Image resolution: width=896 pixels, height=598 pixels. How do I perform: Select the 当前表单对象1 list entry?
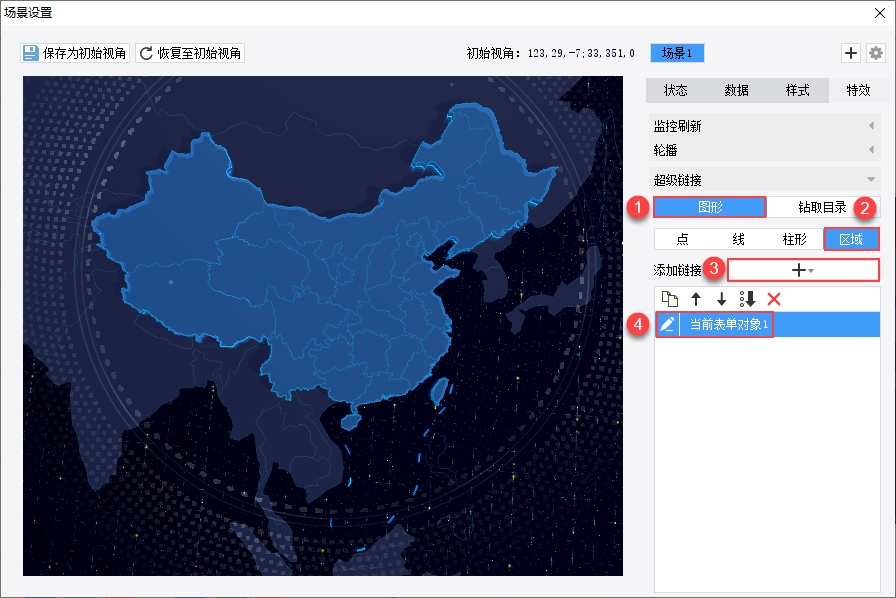pos(767,324)
